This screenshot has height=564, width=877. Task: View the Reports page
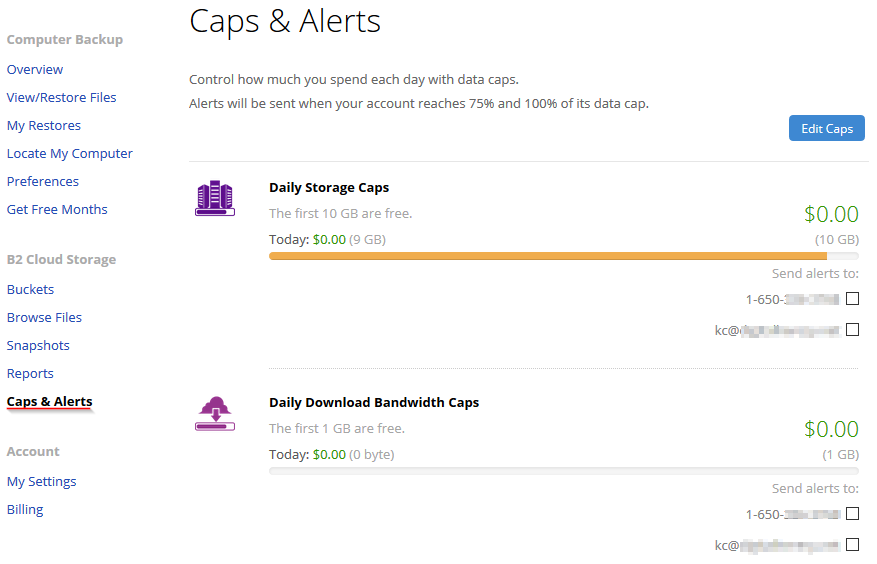[30, 373]
